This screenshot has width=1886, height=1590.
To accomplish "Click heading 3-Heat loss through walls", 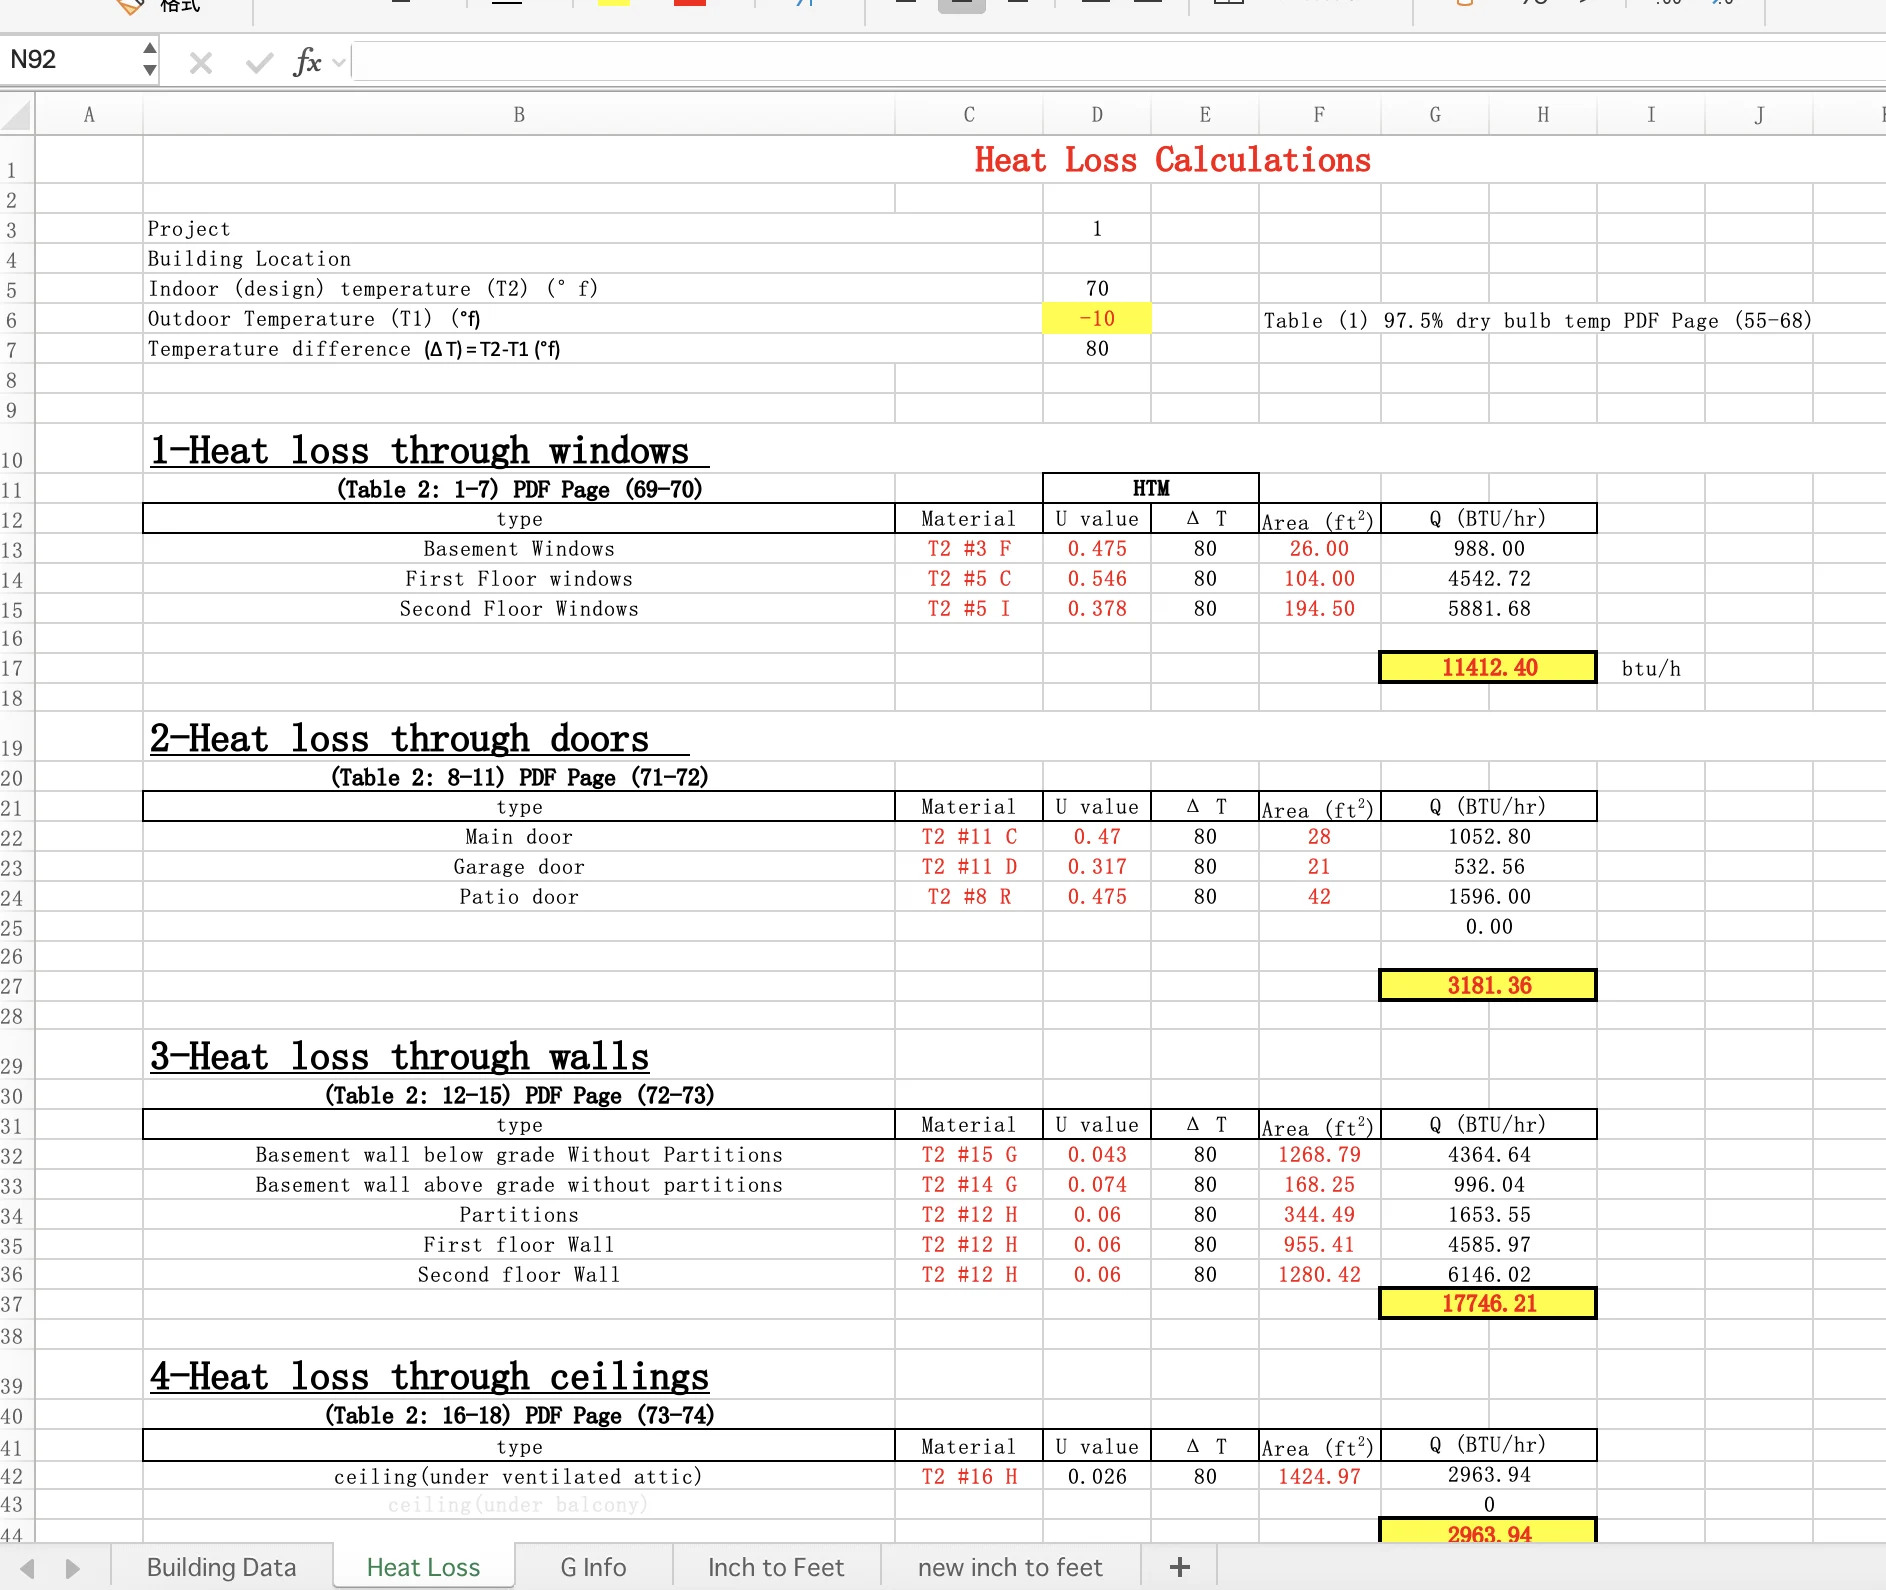I will click(399, 1057).
